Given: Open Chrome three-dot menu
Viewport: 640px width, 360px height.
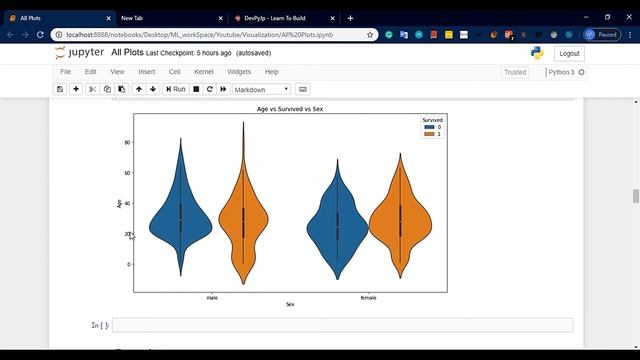Looking at the screenshot, I should pos(630,35).
